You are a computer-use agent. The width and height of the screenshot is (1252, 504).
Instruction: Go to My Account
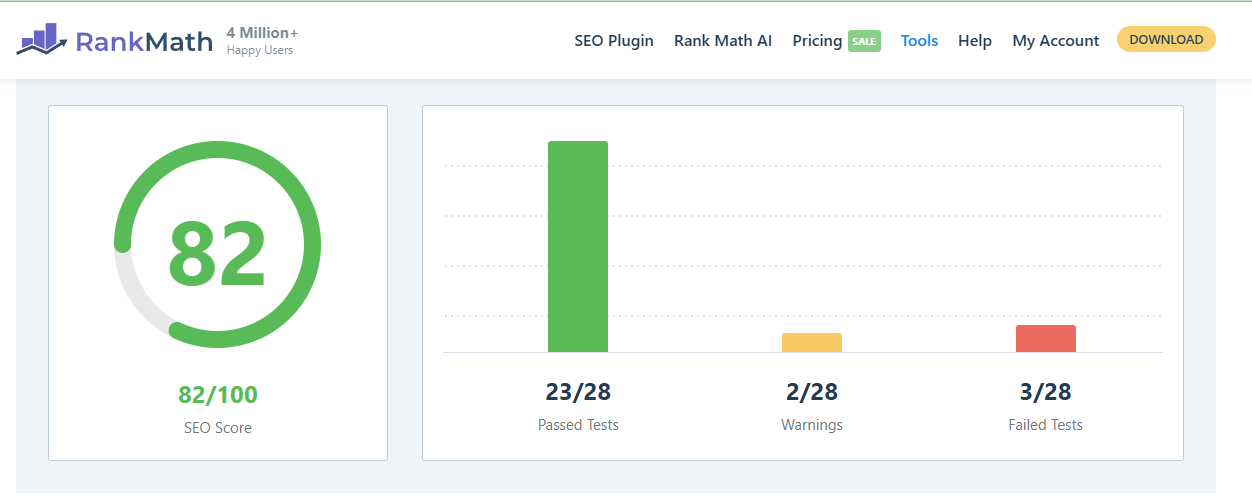[x=1056, y=41]
